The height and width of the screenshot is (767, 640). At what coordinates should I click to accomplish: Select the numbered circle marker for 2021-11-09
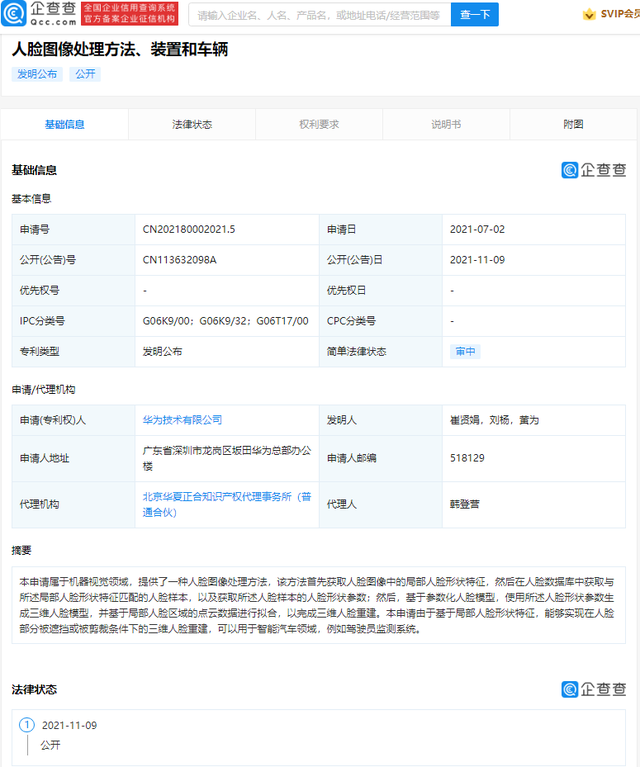(x=27, y=725)
